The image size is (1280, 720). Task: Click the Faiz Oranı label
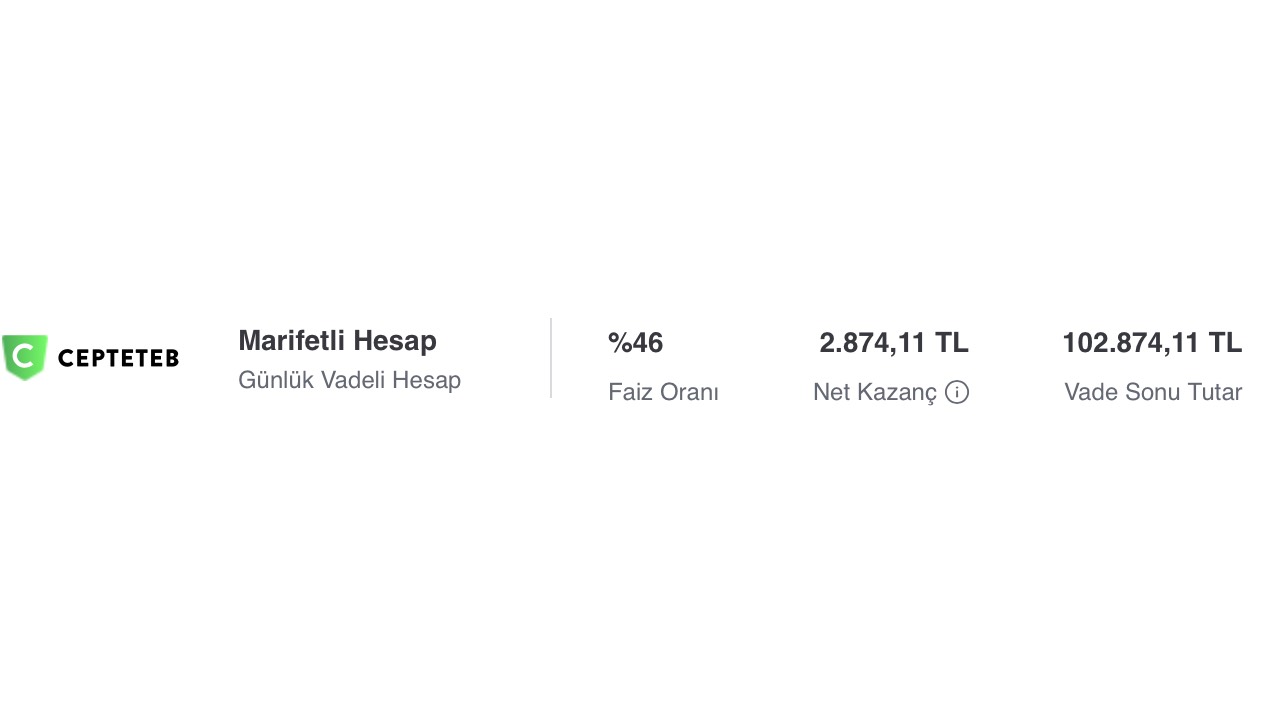point(663,392)
